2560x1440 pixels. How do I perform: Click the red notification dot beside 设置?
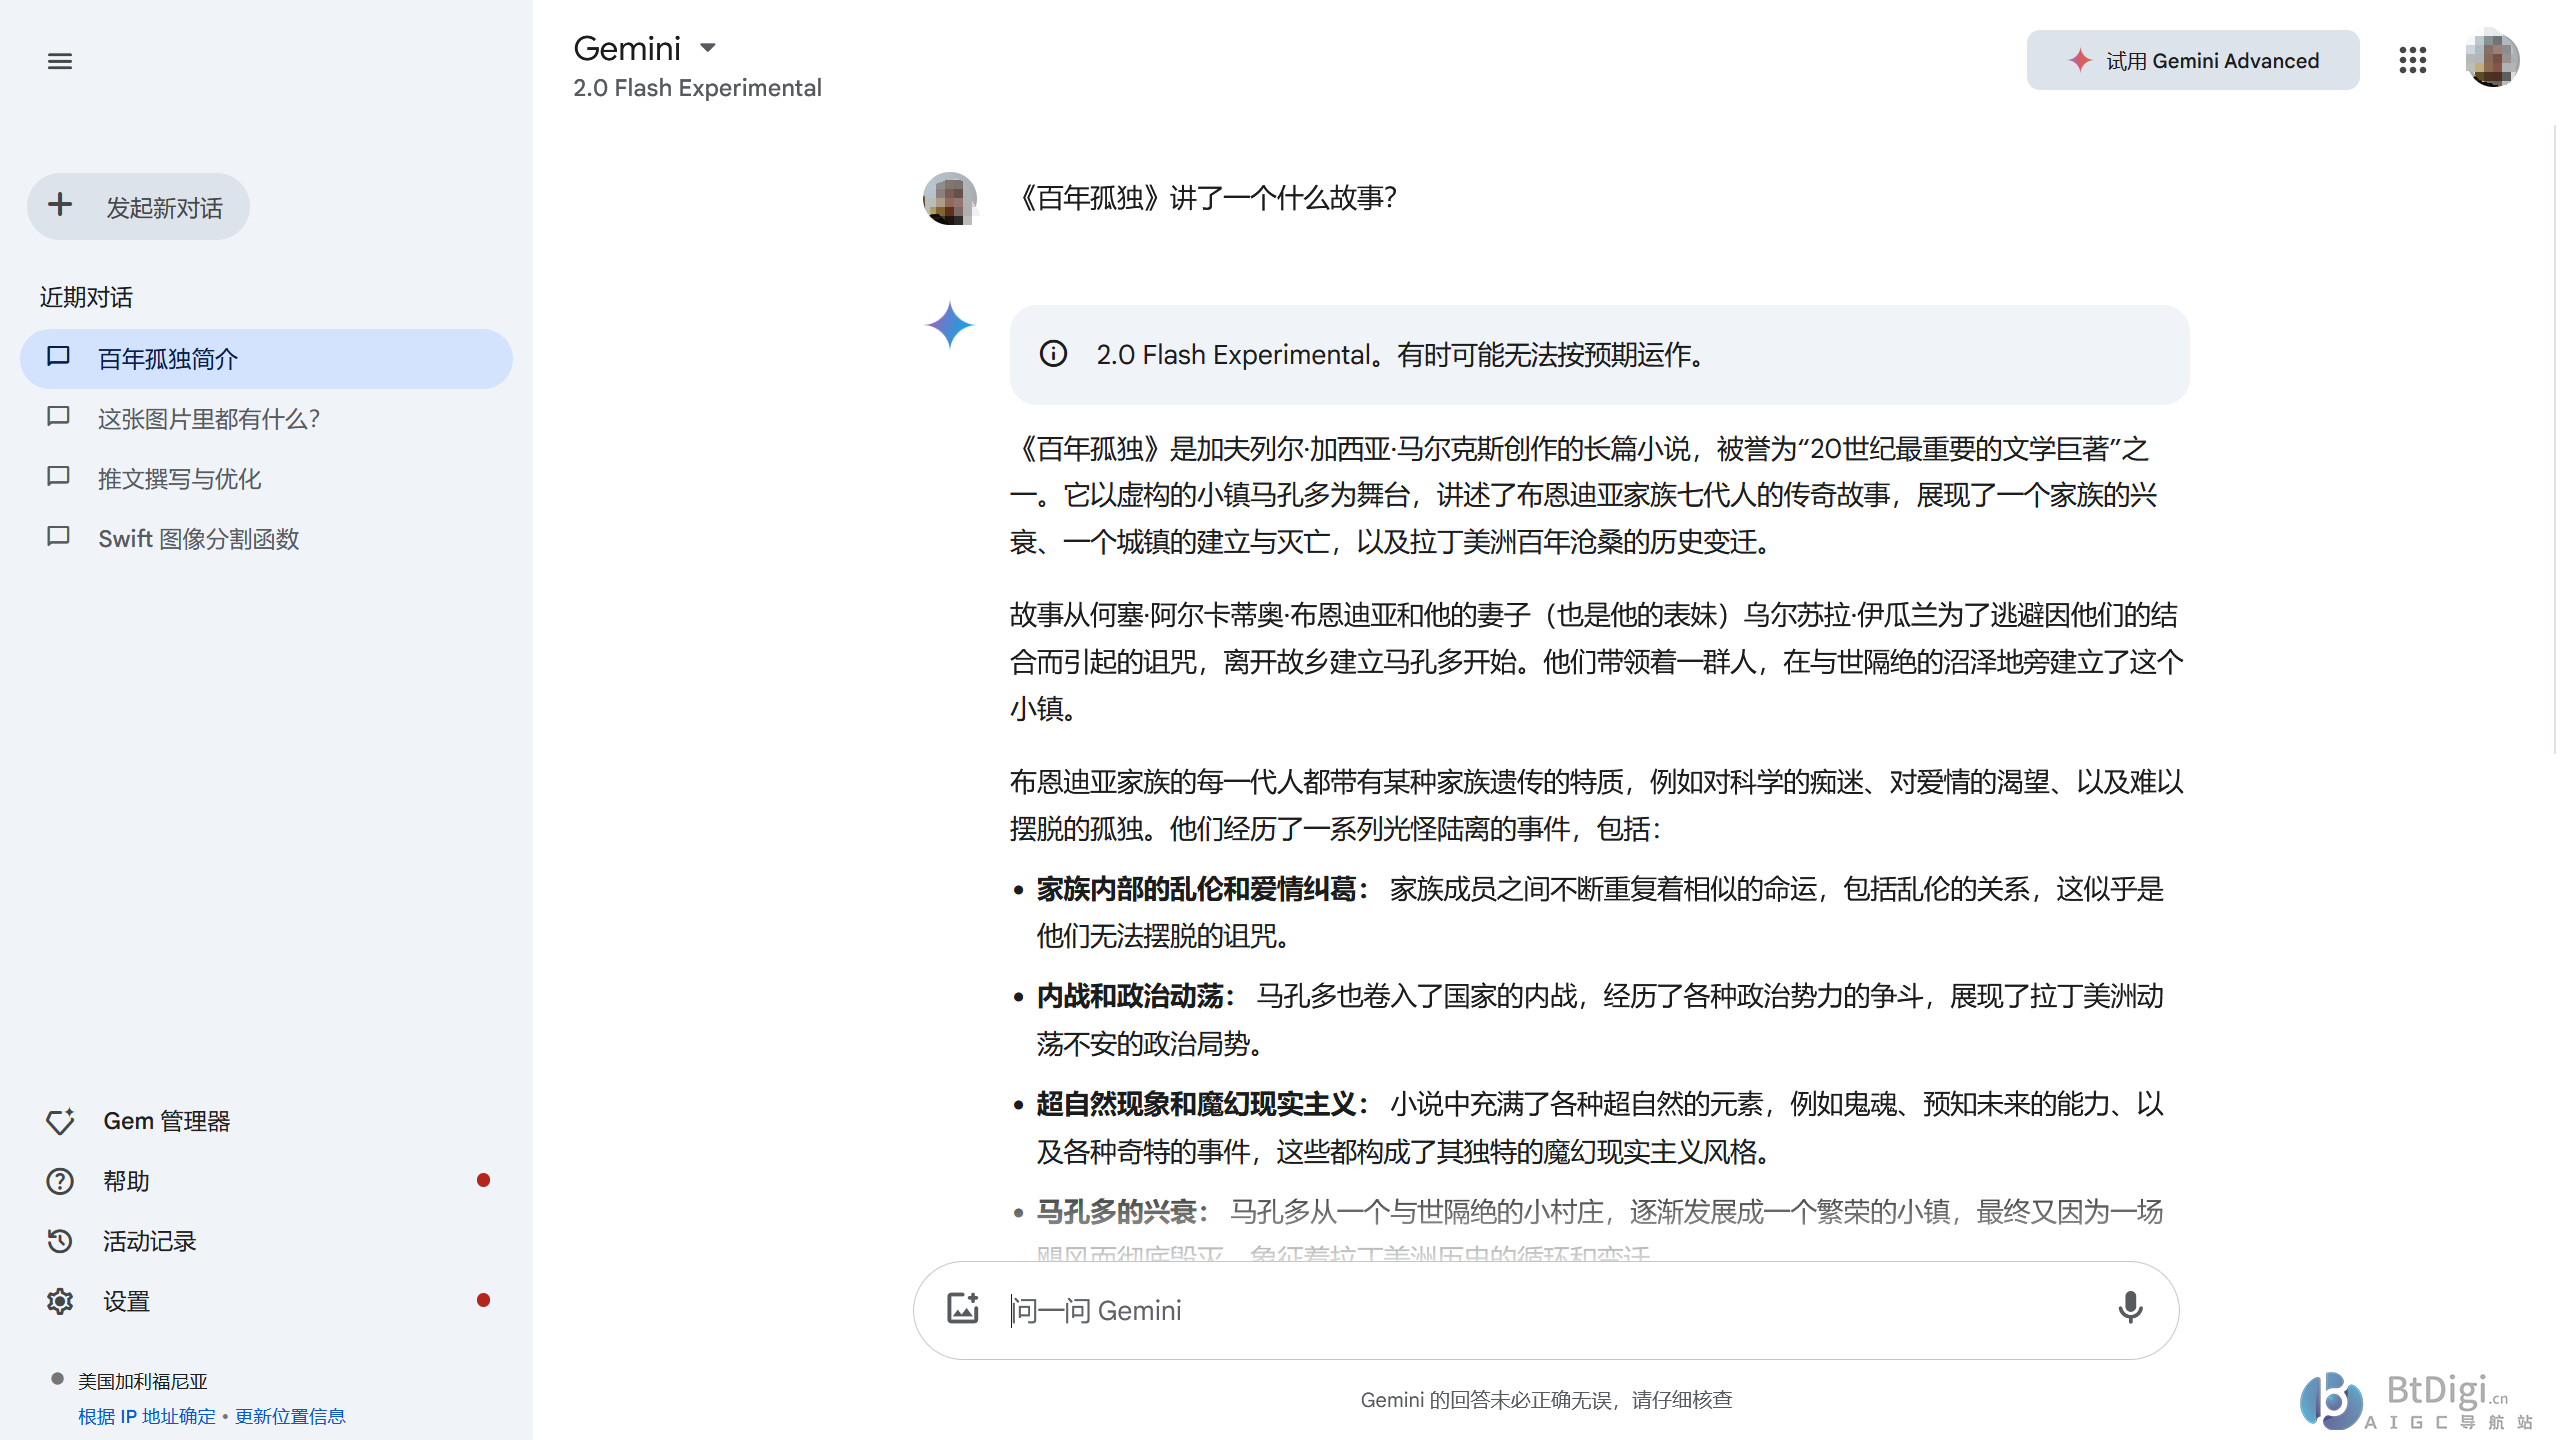tap(483, 1300)
